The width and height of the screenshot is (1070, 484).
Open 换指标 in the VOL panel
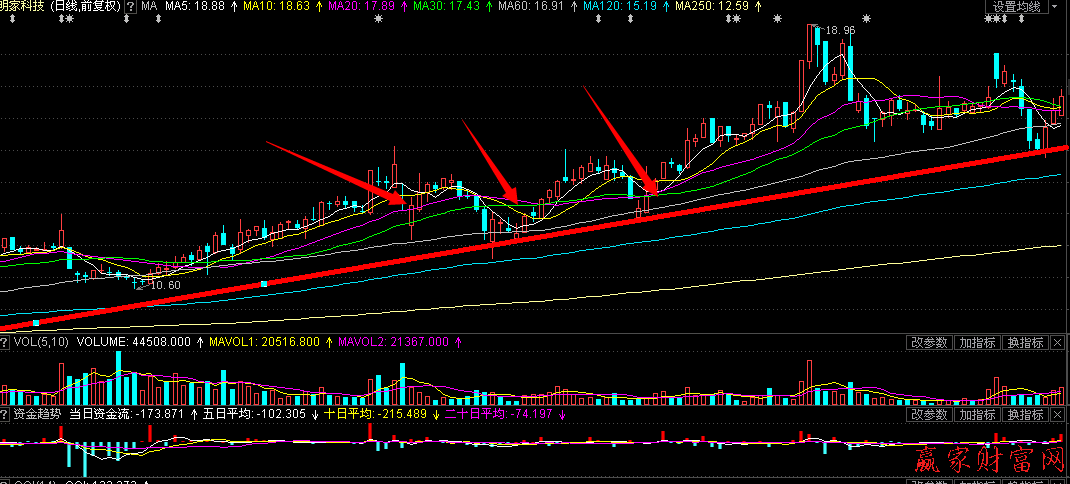pyautogui.click(x=1025, y=342)
